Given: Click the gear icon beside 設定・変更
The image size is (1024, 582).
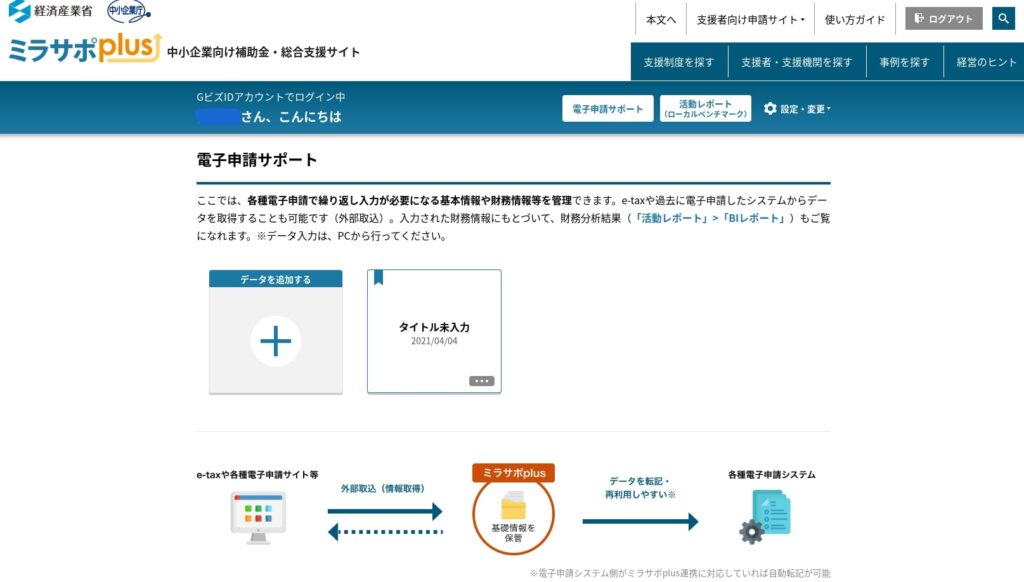Looking at the screenshot, I should [x=771, y=108].
